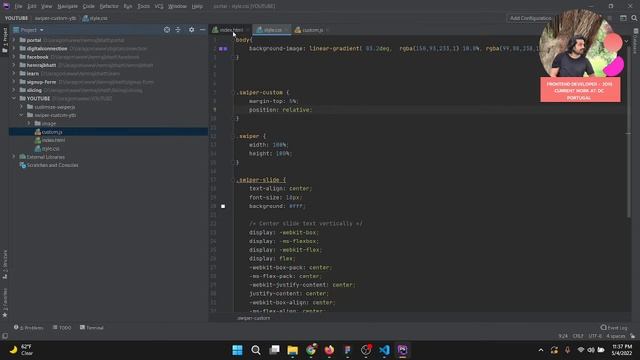
Task: Open the Favorites tool window side tab
Action: pyautogui.click(x=4, y=303)
